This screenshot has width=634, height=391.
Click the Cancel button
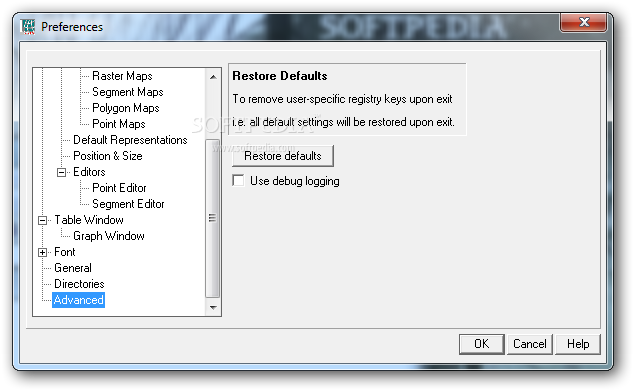click(530, 344)
